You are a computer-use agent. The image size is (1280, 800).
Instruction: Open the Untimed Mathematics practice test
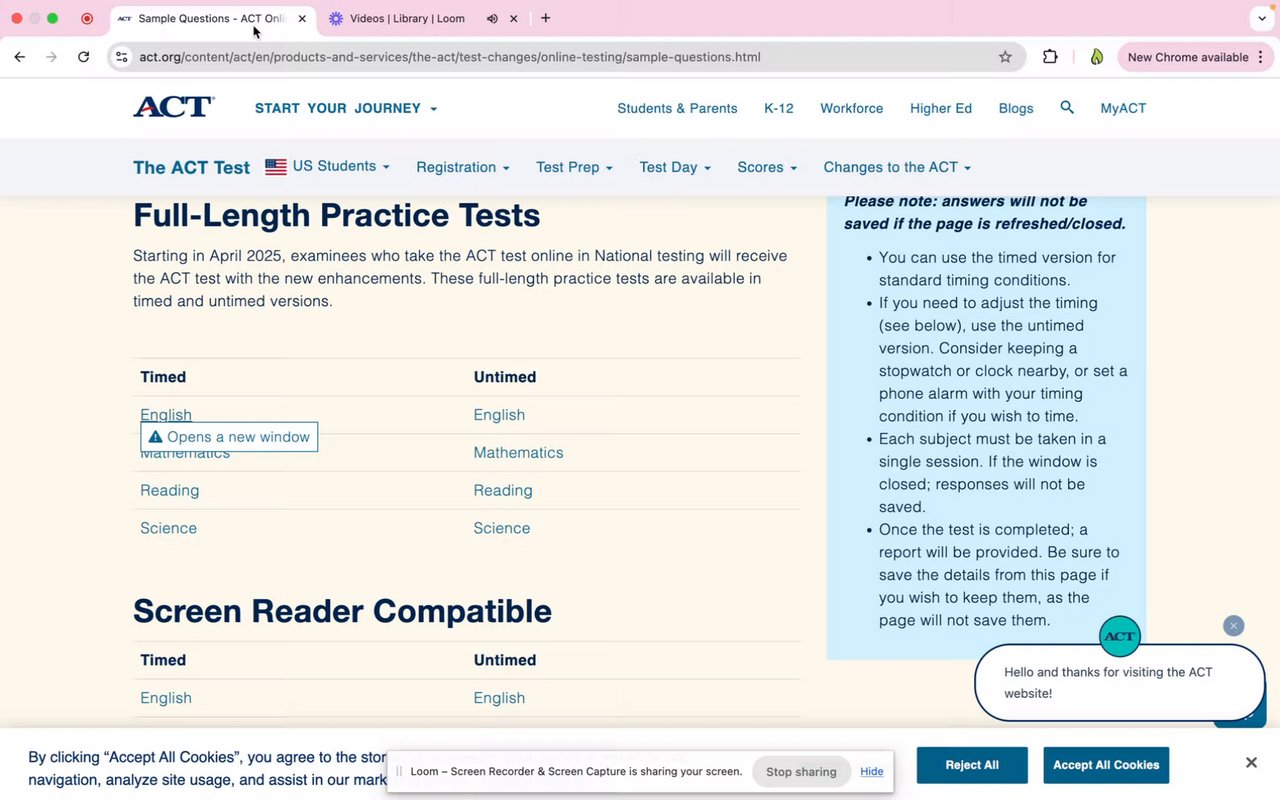[518, 452]
